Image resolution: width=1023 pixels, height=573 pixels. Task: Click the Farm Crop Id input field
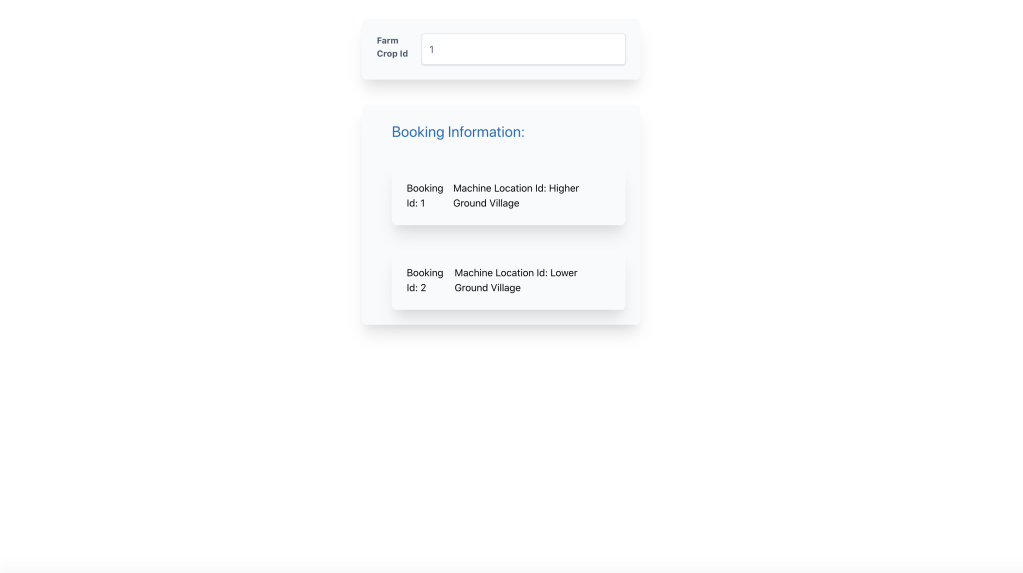tap(523, 49)
